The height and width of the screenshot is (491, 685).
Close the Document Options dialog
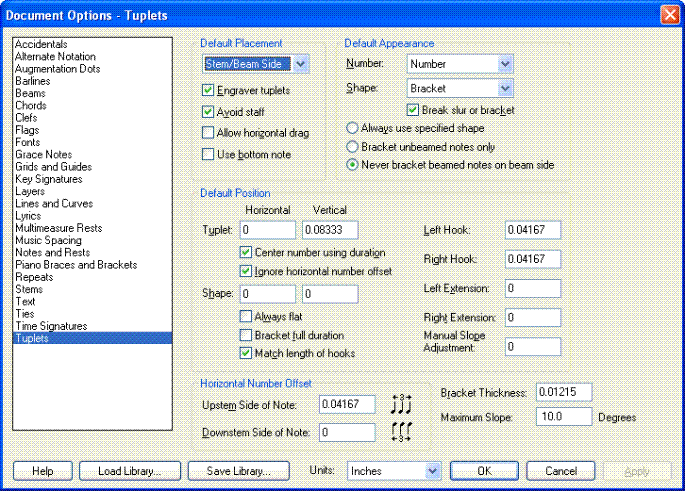pyautogui.click(x=669, y=15)
